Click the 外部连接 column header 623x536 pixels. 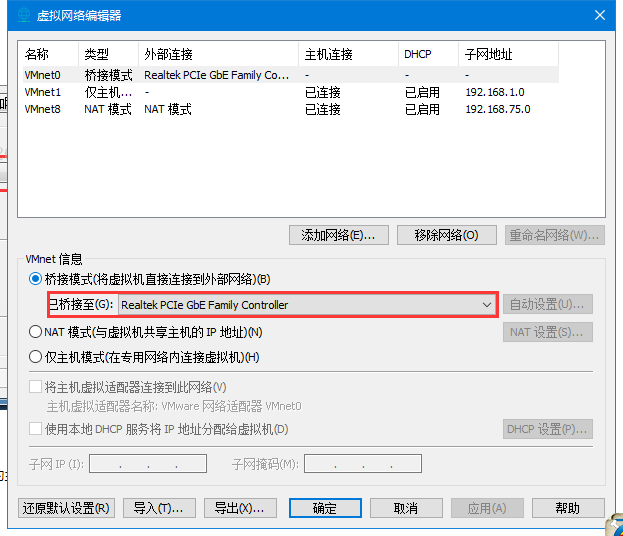(219, 54)
